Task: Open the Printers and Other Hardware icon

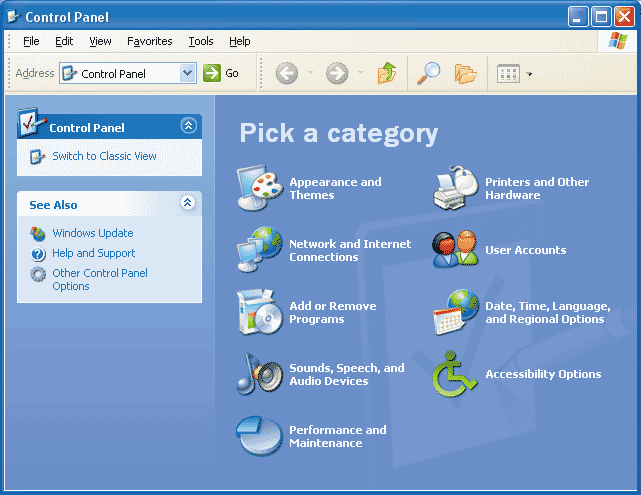Action: (455, 188)
